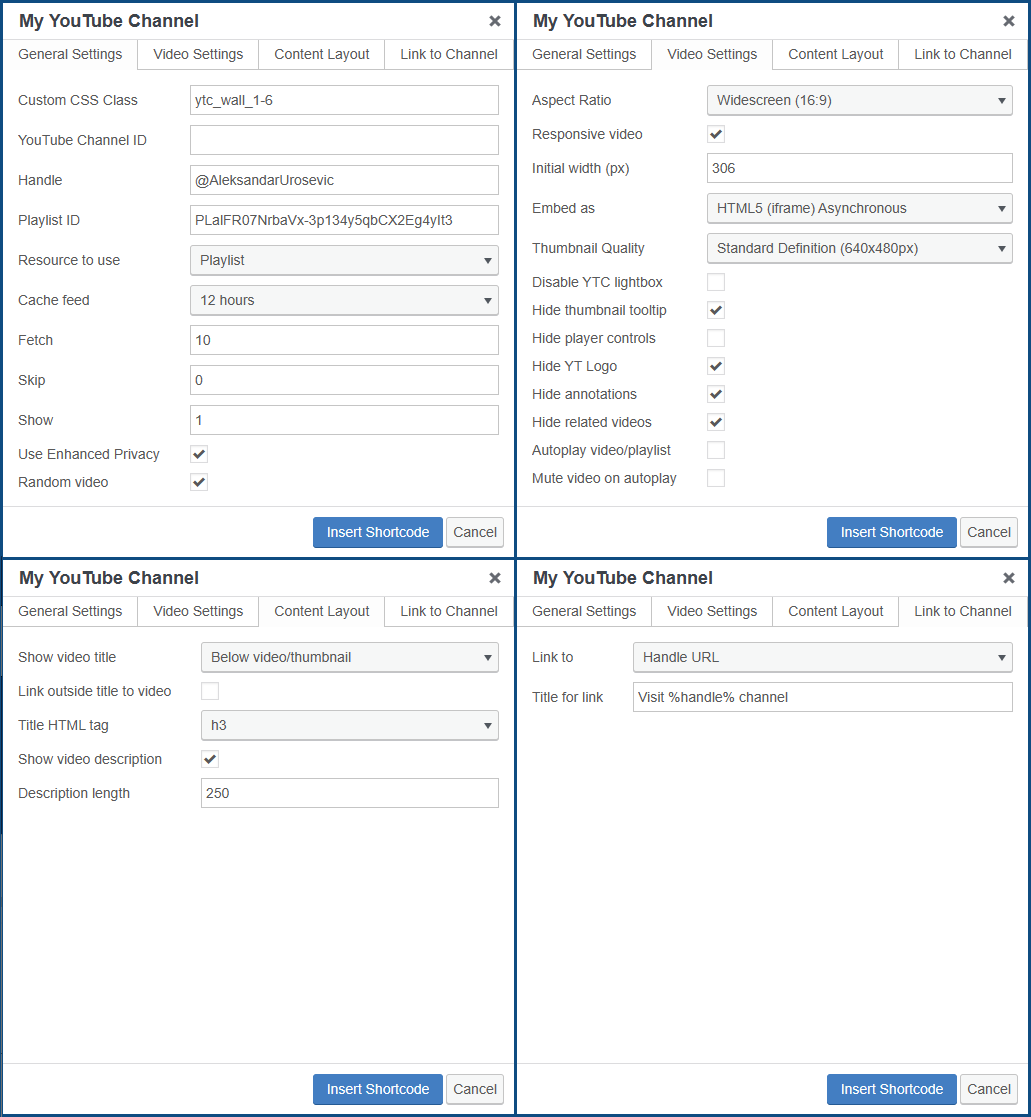Focus the Custom CSS Class field
This screenshot has height=1117, width=1031.
click(x=344, y=100)
